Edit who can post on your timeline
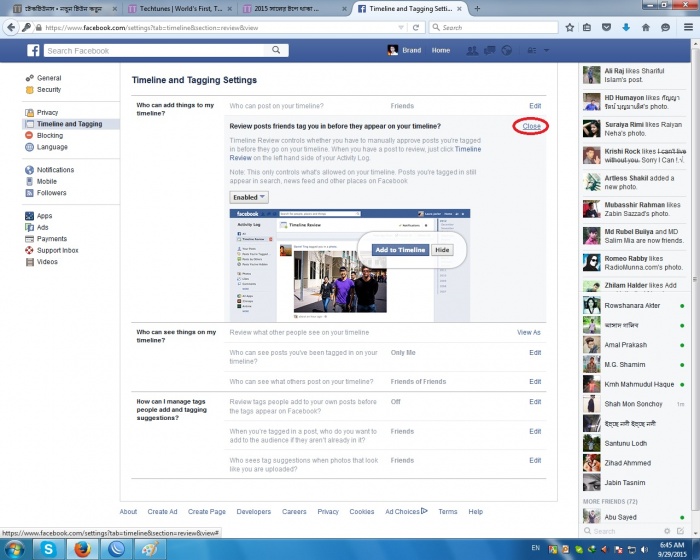Image resolution: width=700 pixels, height=560 pixels. tap(535, 106)
